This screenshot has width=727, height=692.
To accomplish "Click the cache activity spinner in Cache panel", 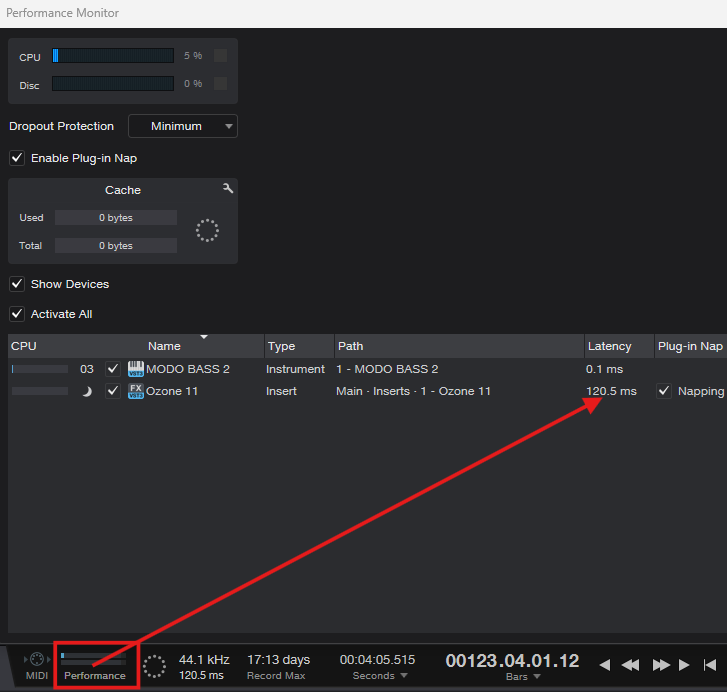I will click(207, 230).
